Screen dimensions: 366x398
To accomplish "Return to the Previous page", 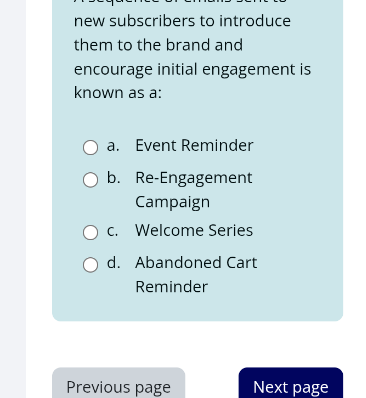I will pos(119,383).
